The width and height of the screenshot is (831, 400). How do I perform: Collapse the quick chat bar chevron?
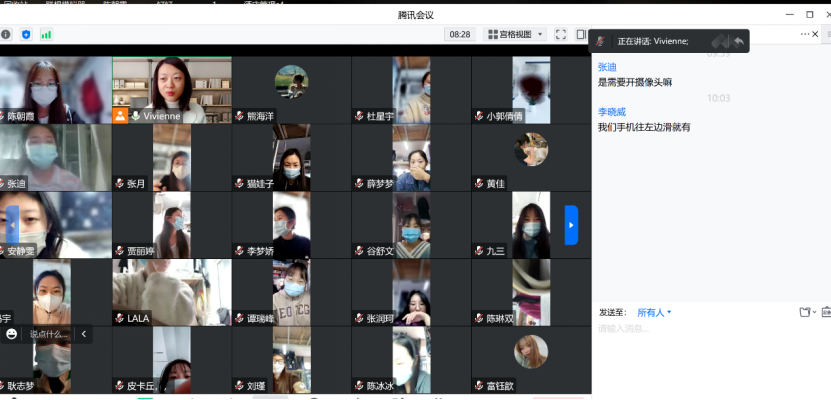pos(83,334)
